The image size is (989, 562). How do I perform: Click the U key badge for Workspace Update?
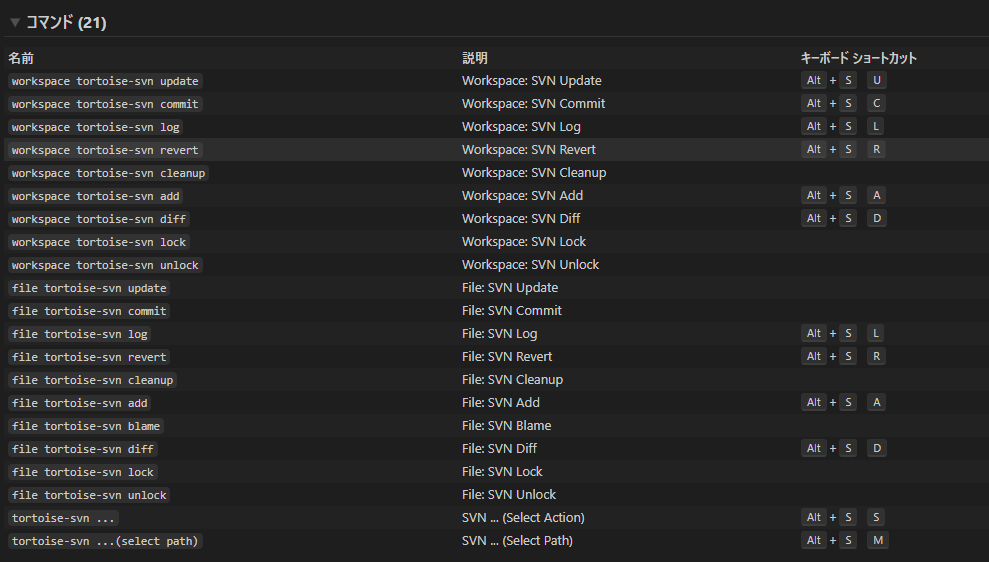coord(877,81)
